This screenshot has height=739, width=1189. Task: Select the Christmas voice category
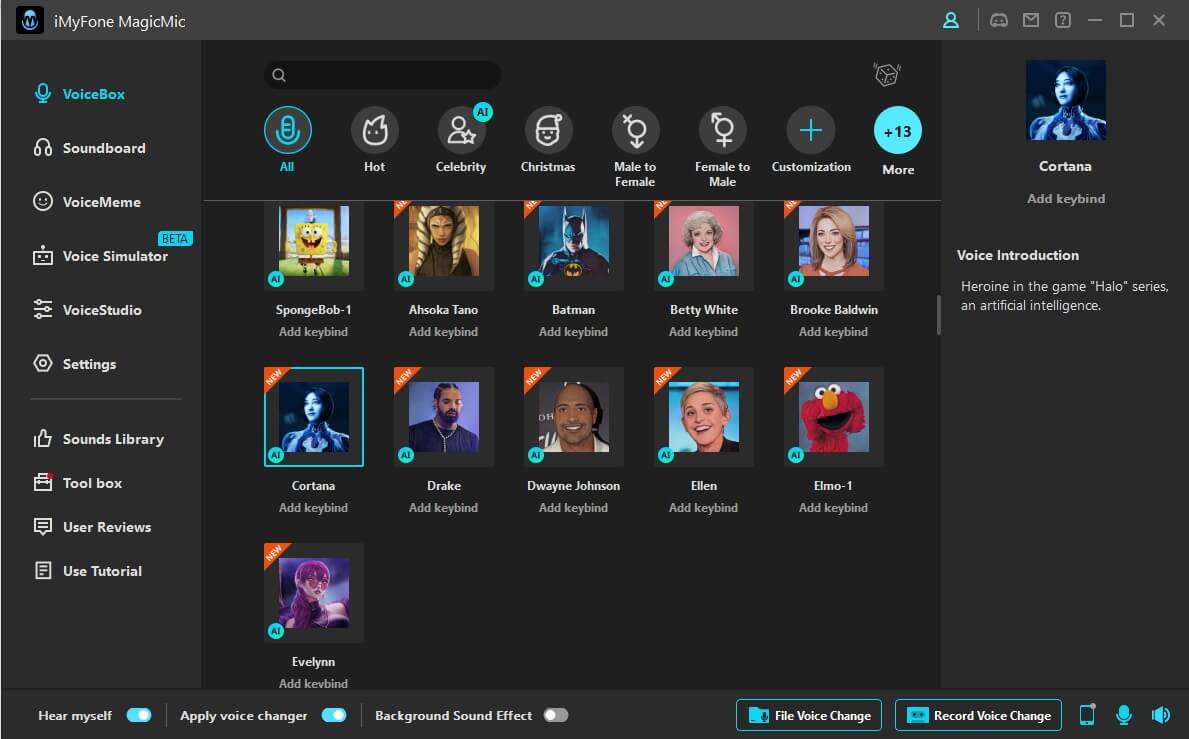[548, 130]
